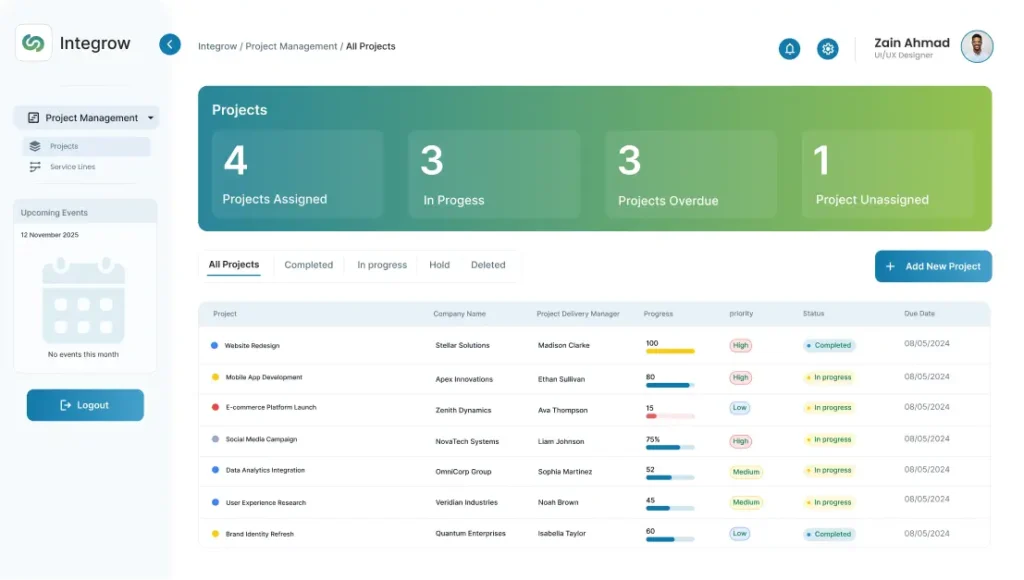Click the progress bar for E-commerce Platform Launch

(669, 415)
